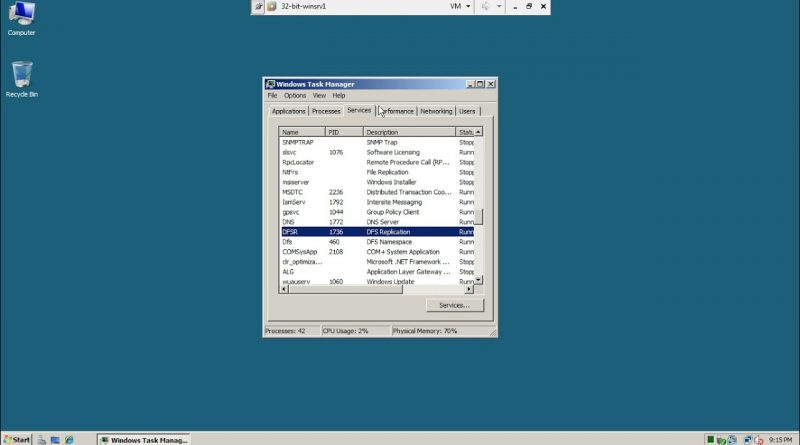Switch to the Processes tab

(326, 111)
